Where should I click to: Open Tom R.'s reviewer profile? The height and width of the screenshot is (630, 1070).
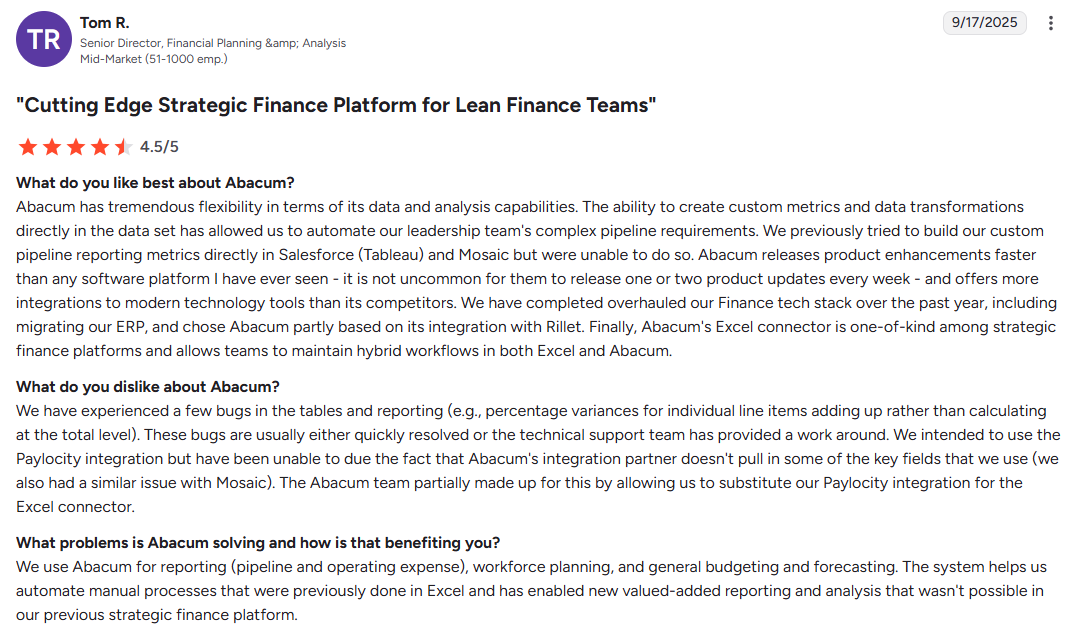[x=104, y=22]
